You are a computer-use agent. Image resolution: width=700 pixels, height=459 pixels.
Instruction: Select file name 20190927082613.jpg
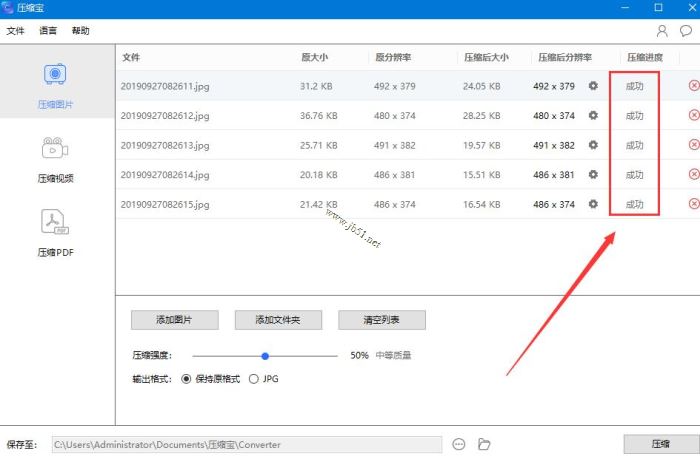165,145
